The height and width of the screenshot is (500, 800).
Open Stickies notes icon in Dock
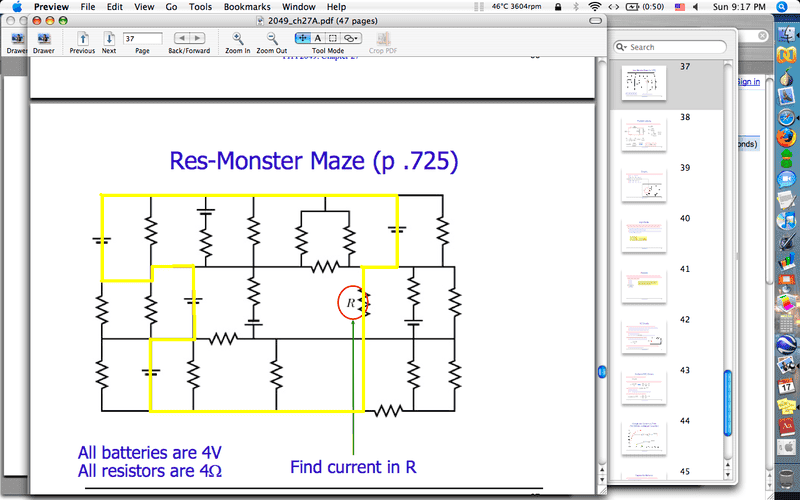[x=786, y=407]
